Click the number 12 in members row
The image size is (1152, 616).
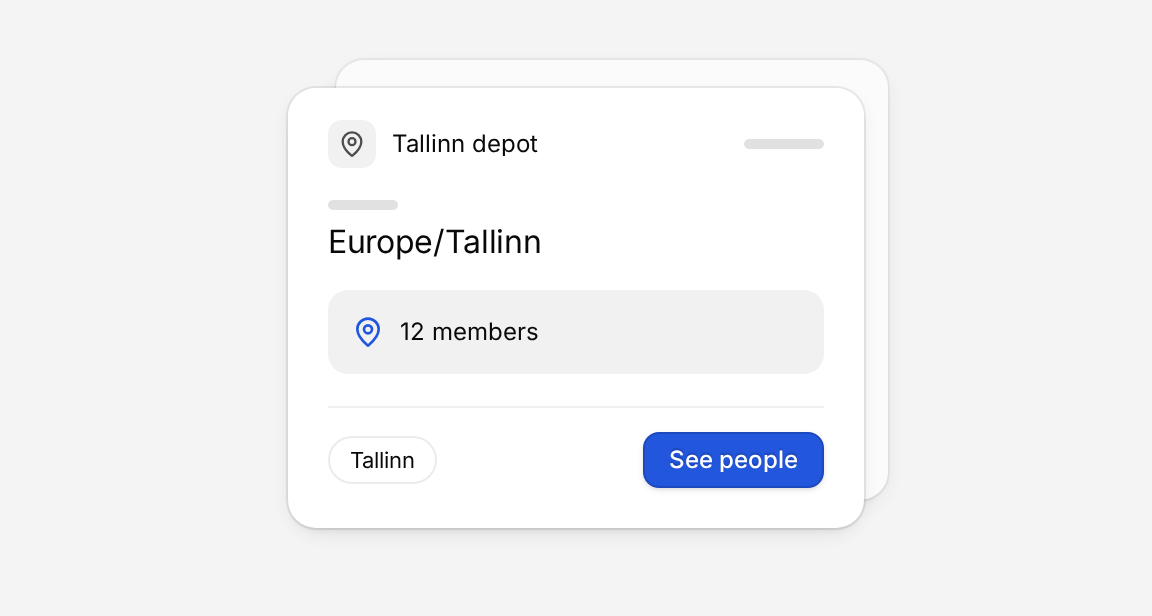tap(411, 332)
